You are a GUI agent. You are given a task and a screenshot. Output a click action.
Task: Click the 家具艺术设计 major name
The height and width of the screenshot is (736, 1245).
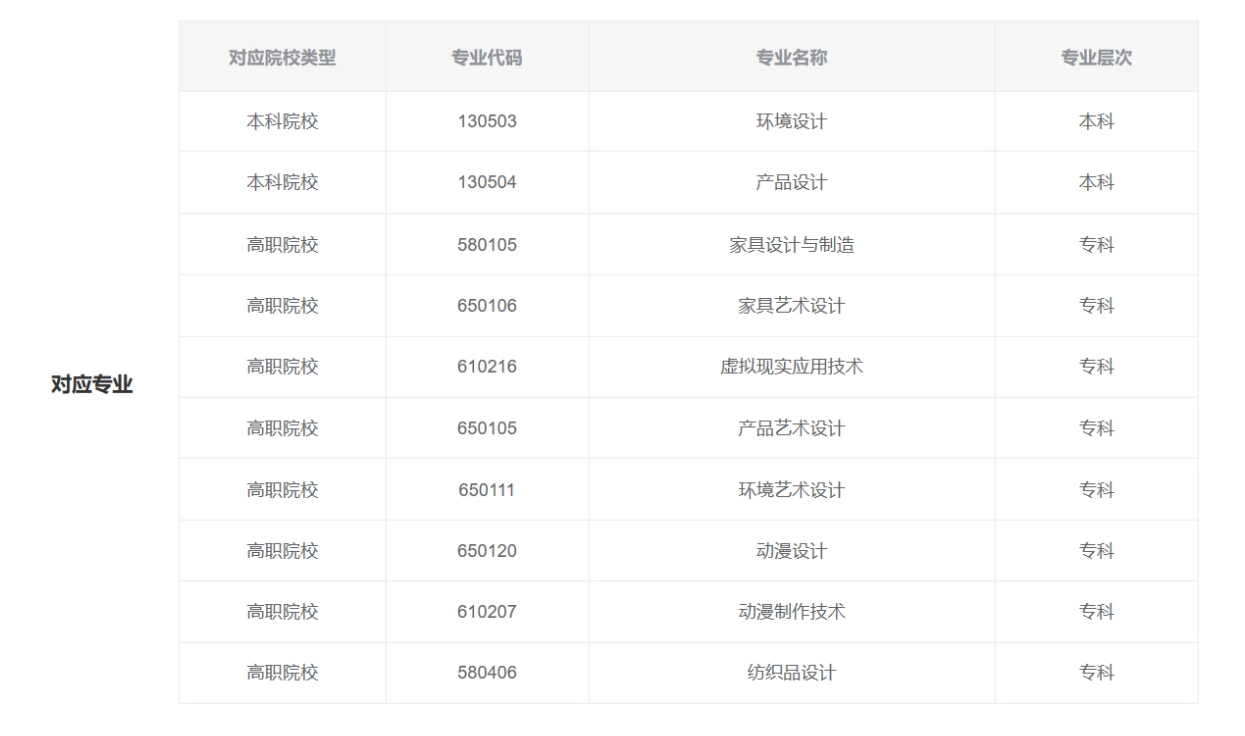tap(791, 306)
